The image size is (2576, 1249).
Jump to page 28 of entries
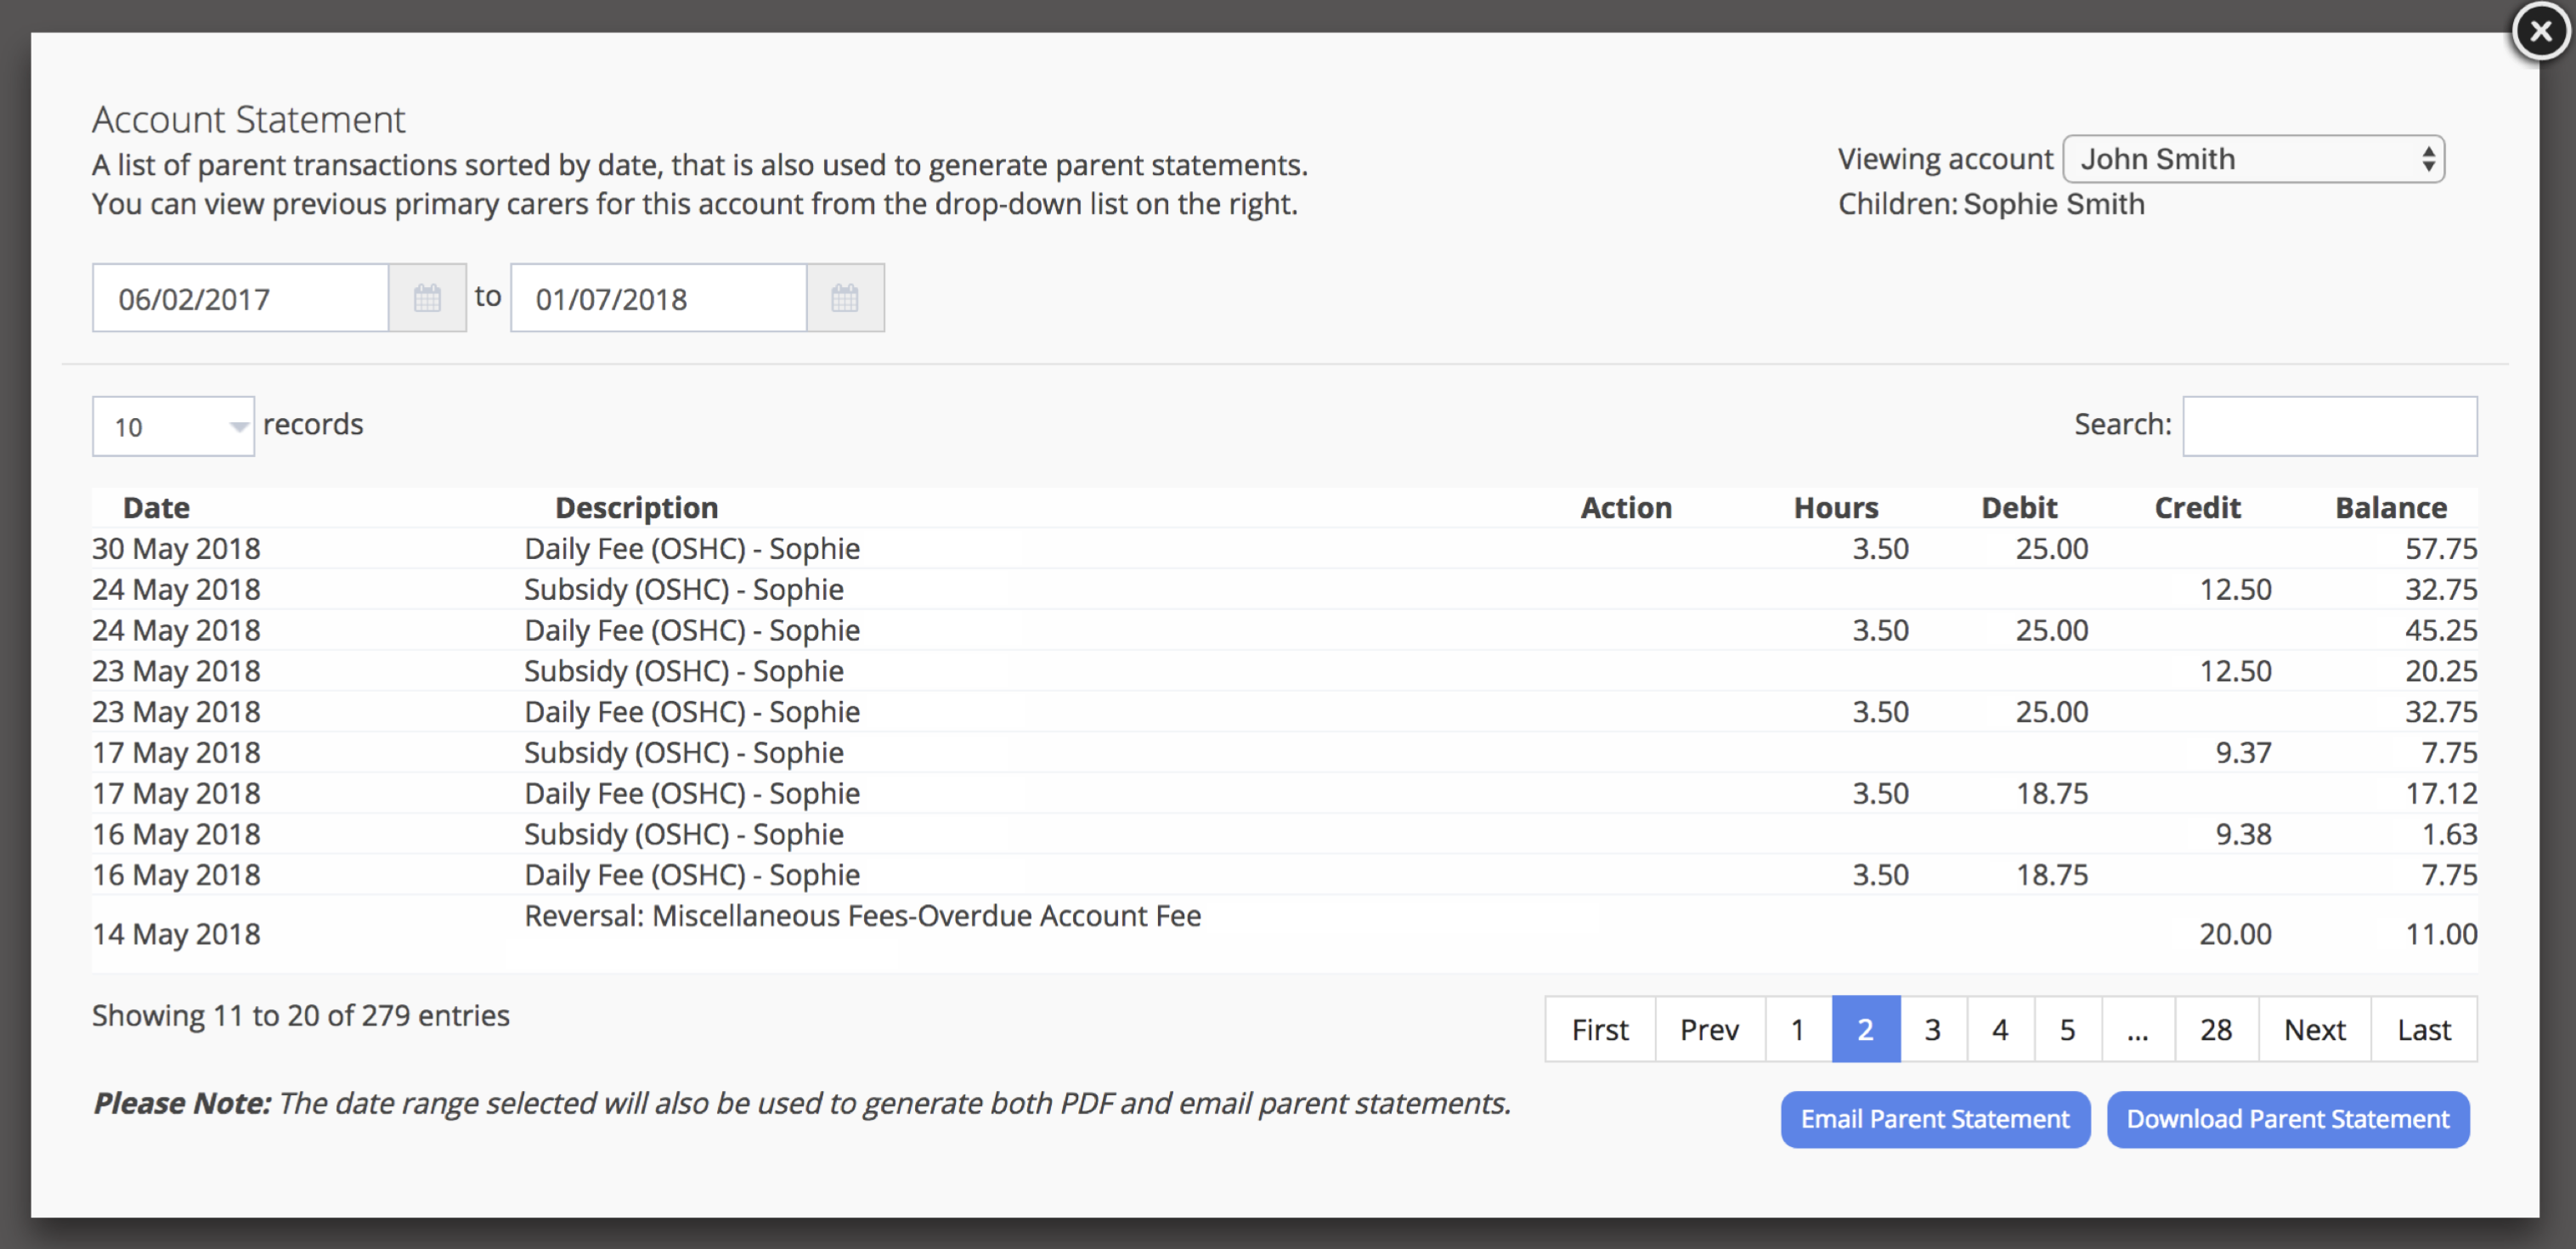coord(2215,1029)
